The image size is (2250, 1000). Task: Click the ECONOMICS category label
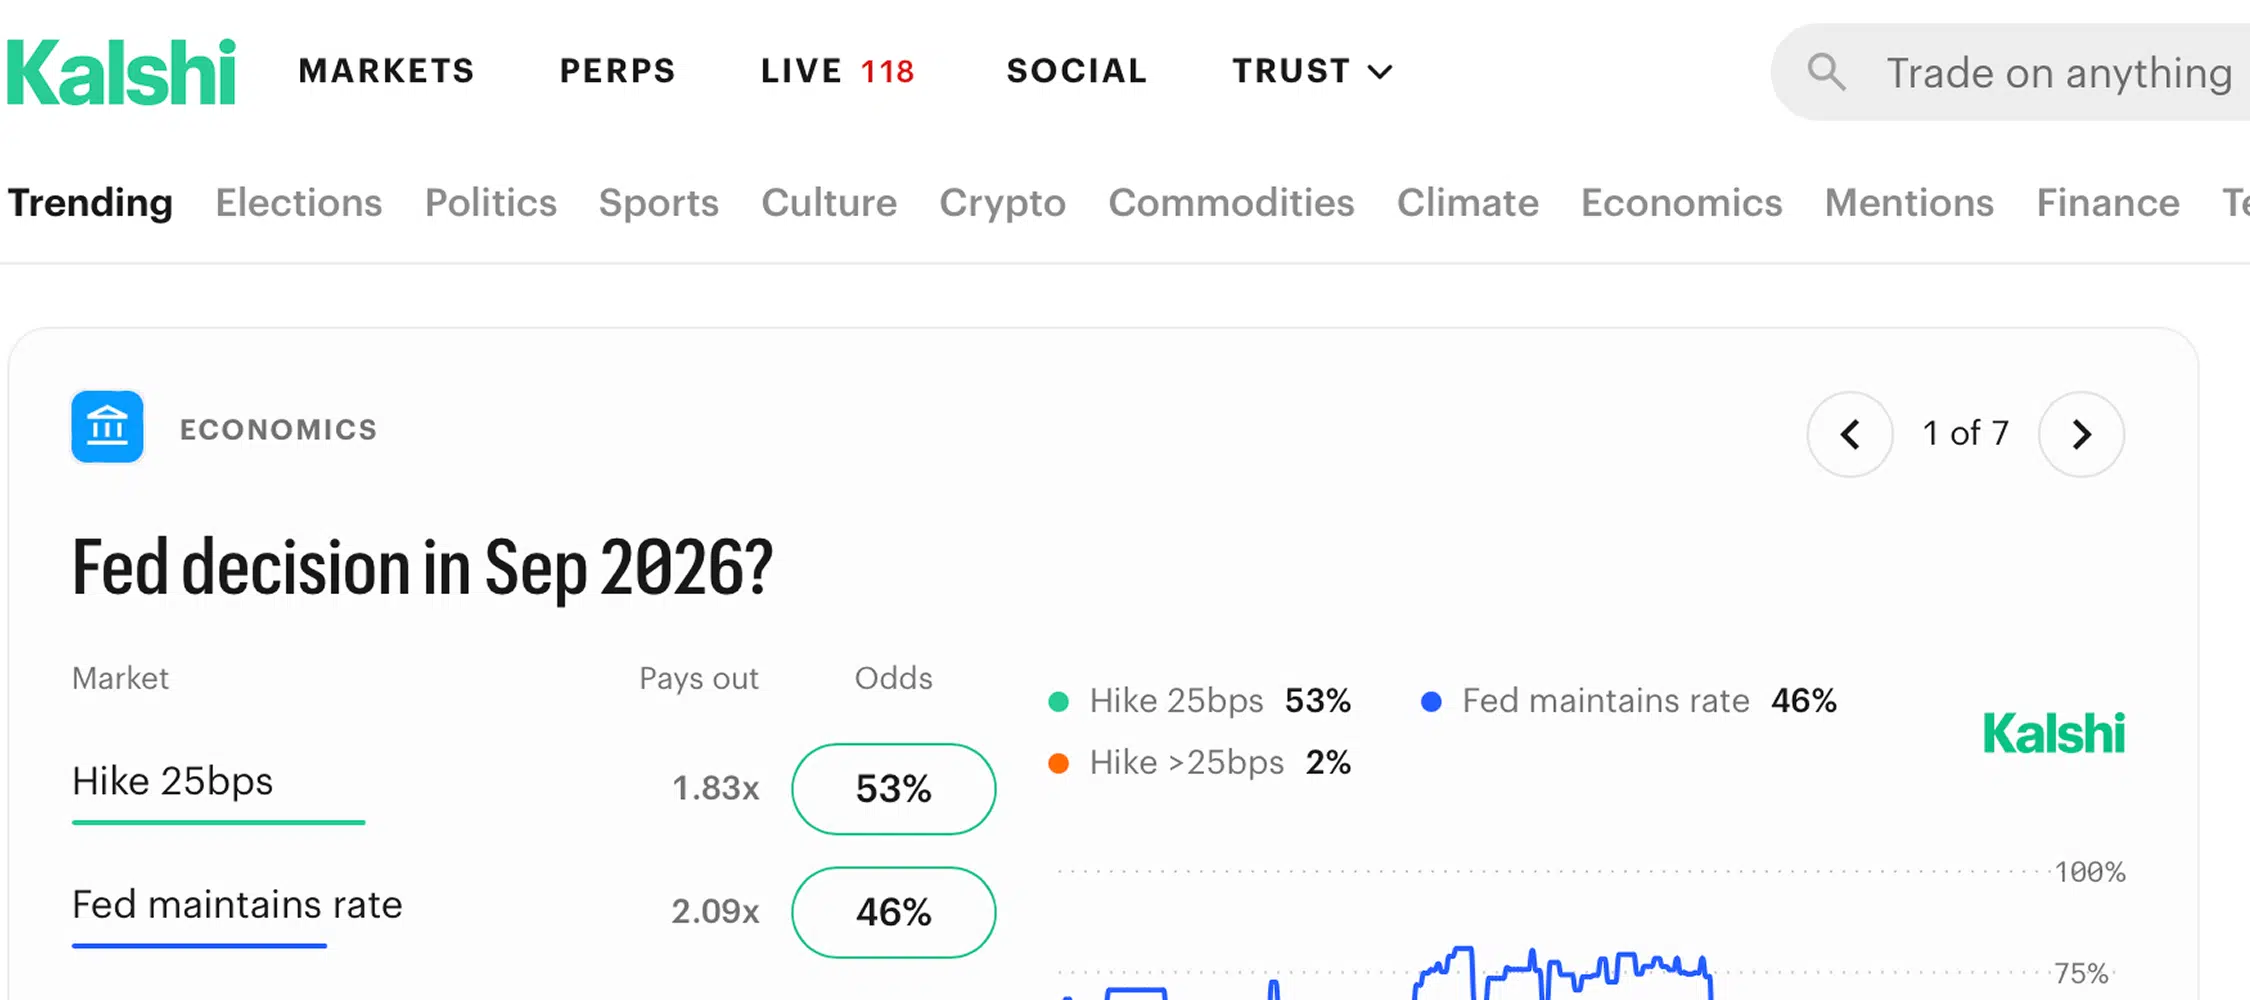tap(279, 429)
